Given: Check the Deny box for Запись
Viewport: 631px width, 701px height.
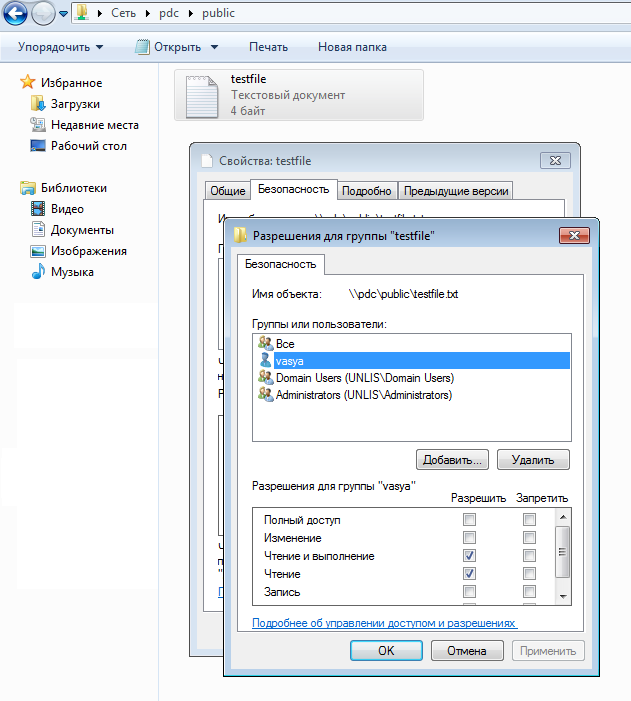Looking at the screenshot, I should click(x=529, y=591).
